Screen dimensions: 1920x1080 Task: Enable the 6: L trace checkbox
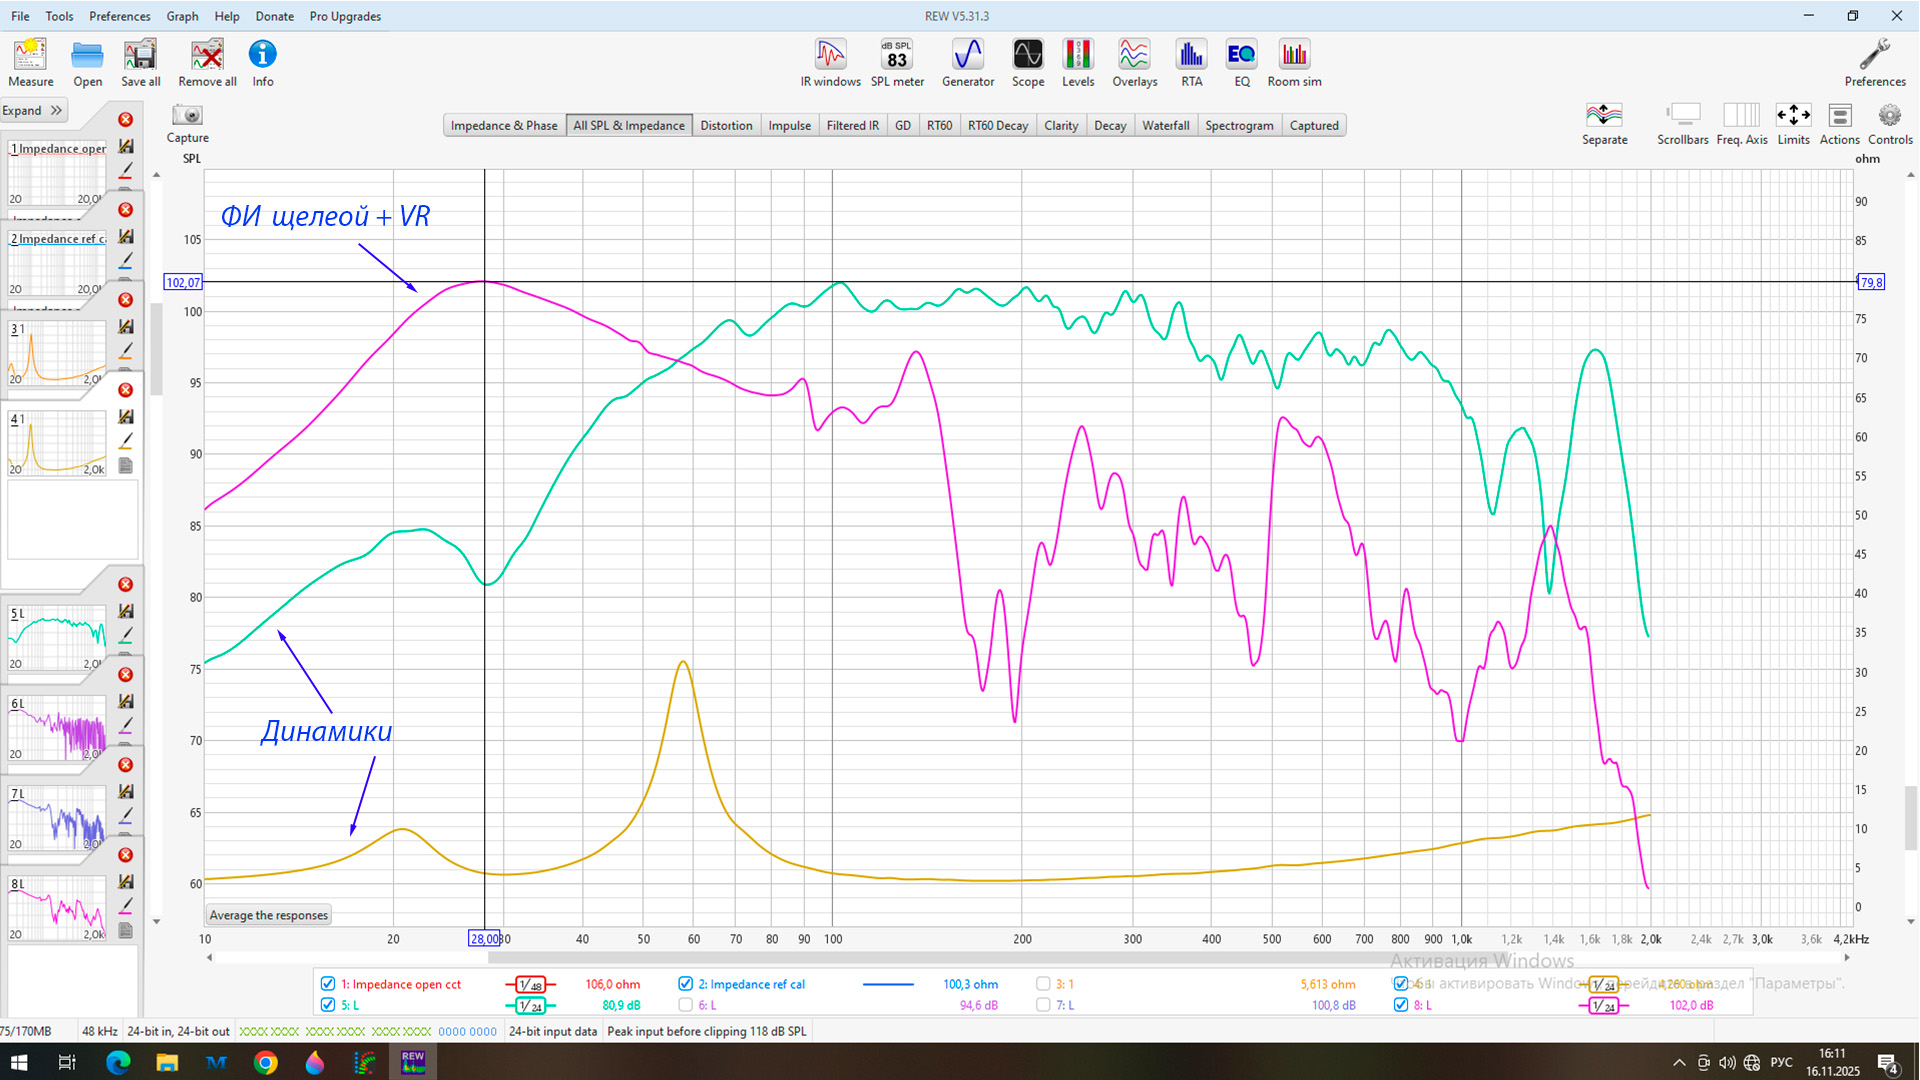(x=686, y=1005)
